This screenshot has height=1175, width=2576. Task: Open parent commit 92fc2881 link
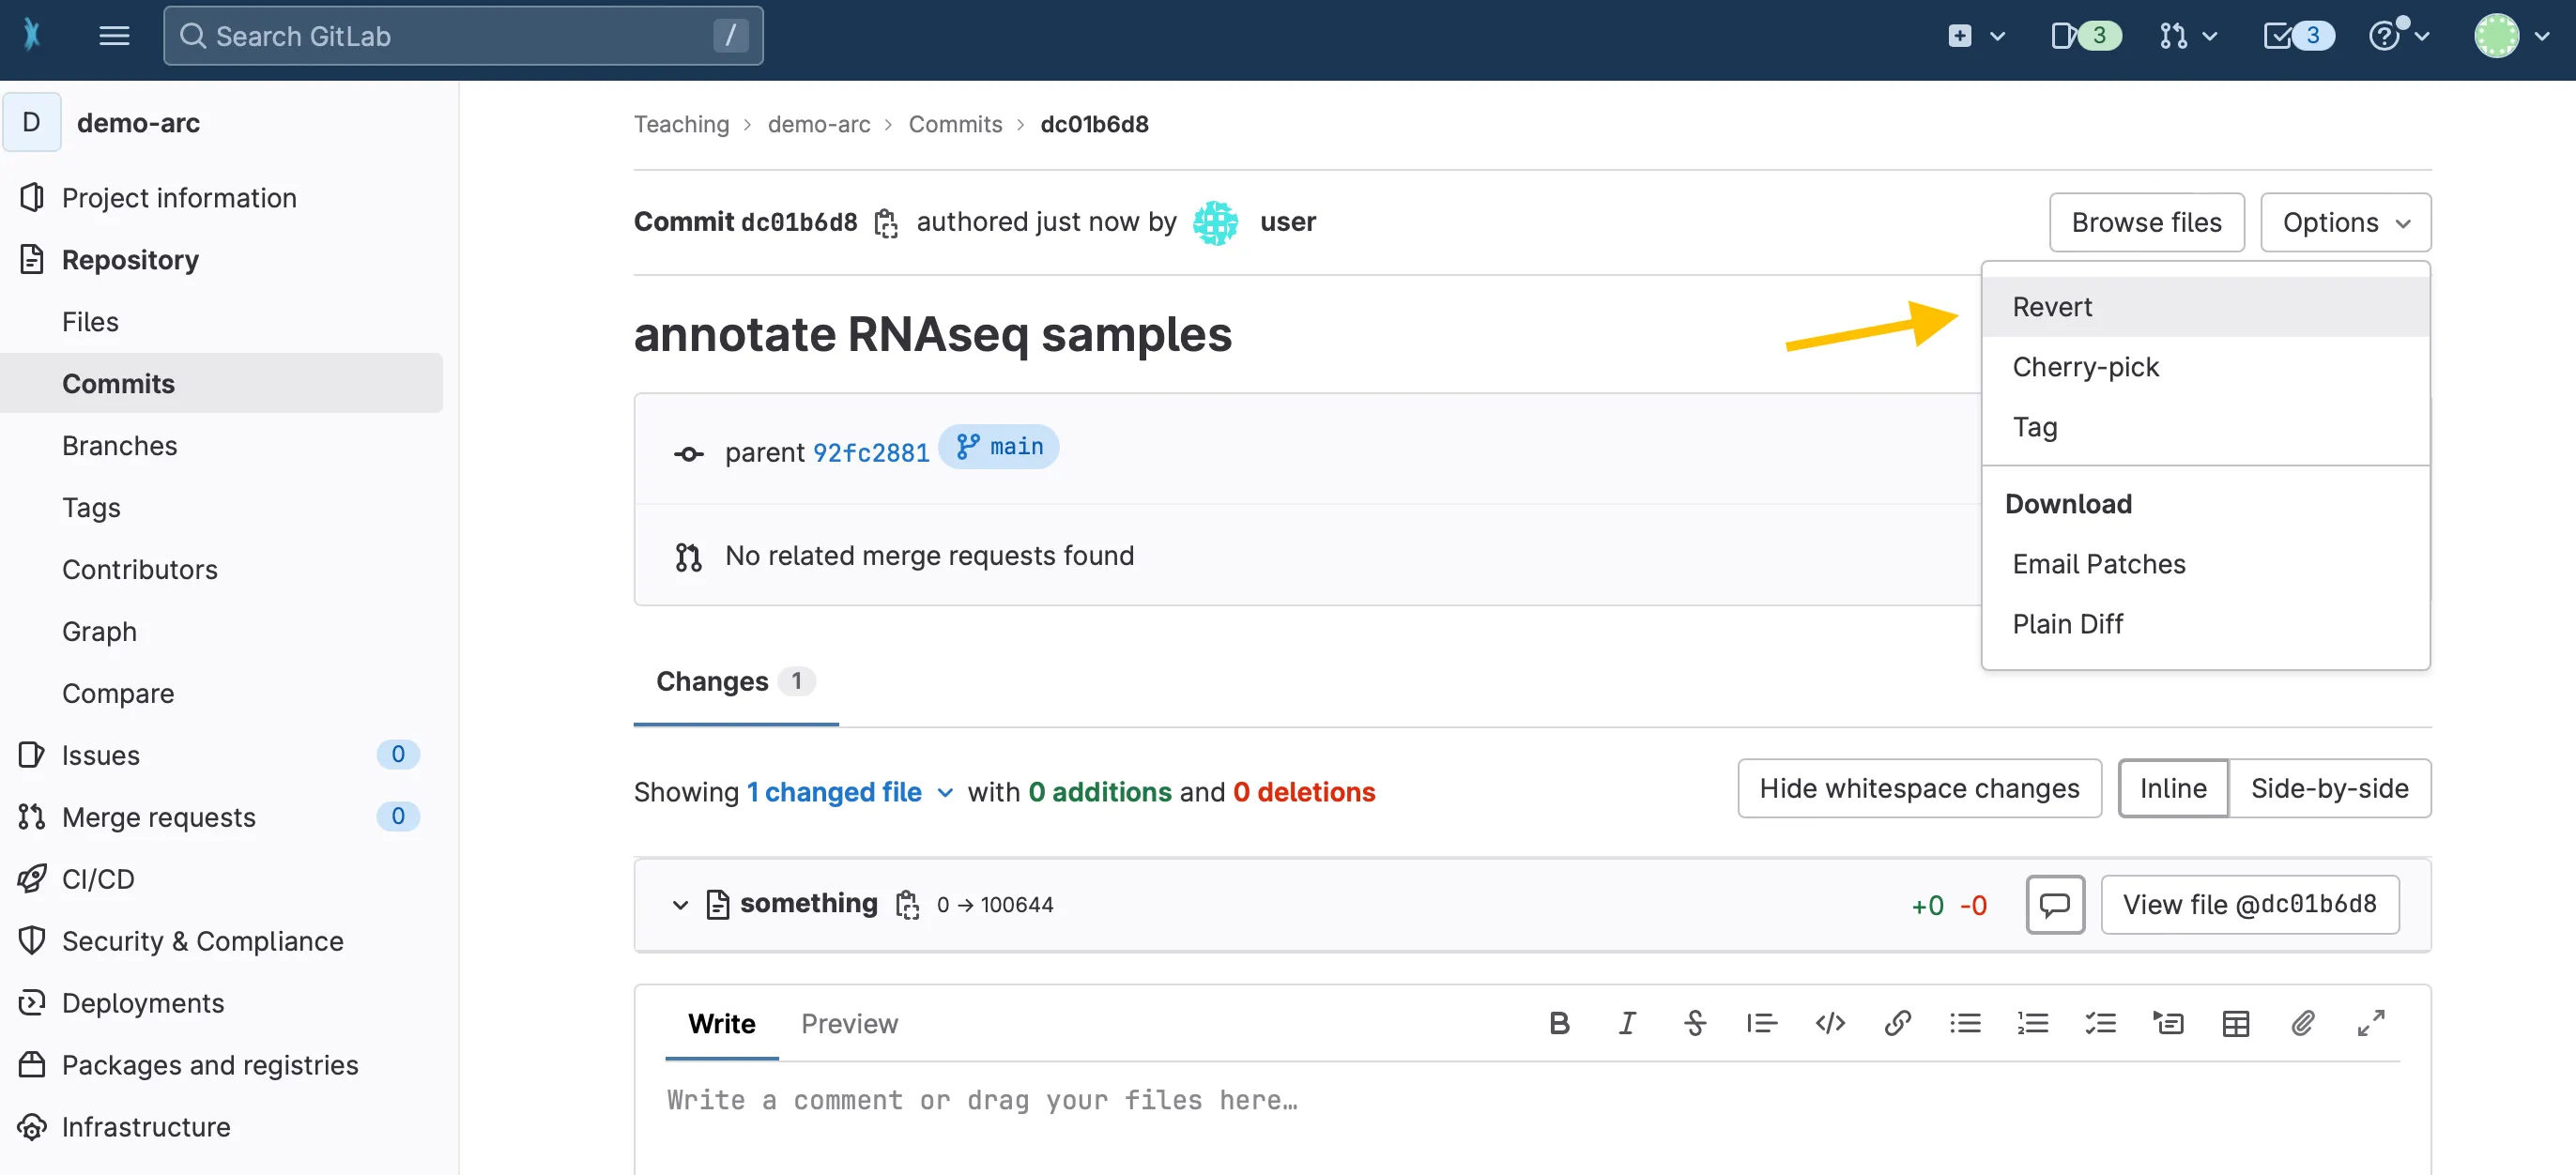coord(870,453)
